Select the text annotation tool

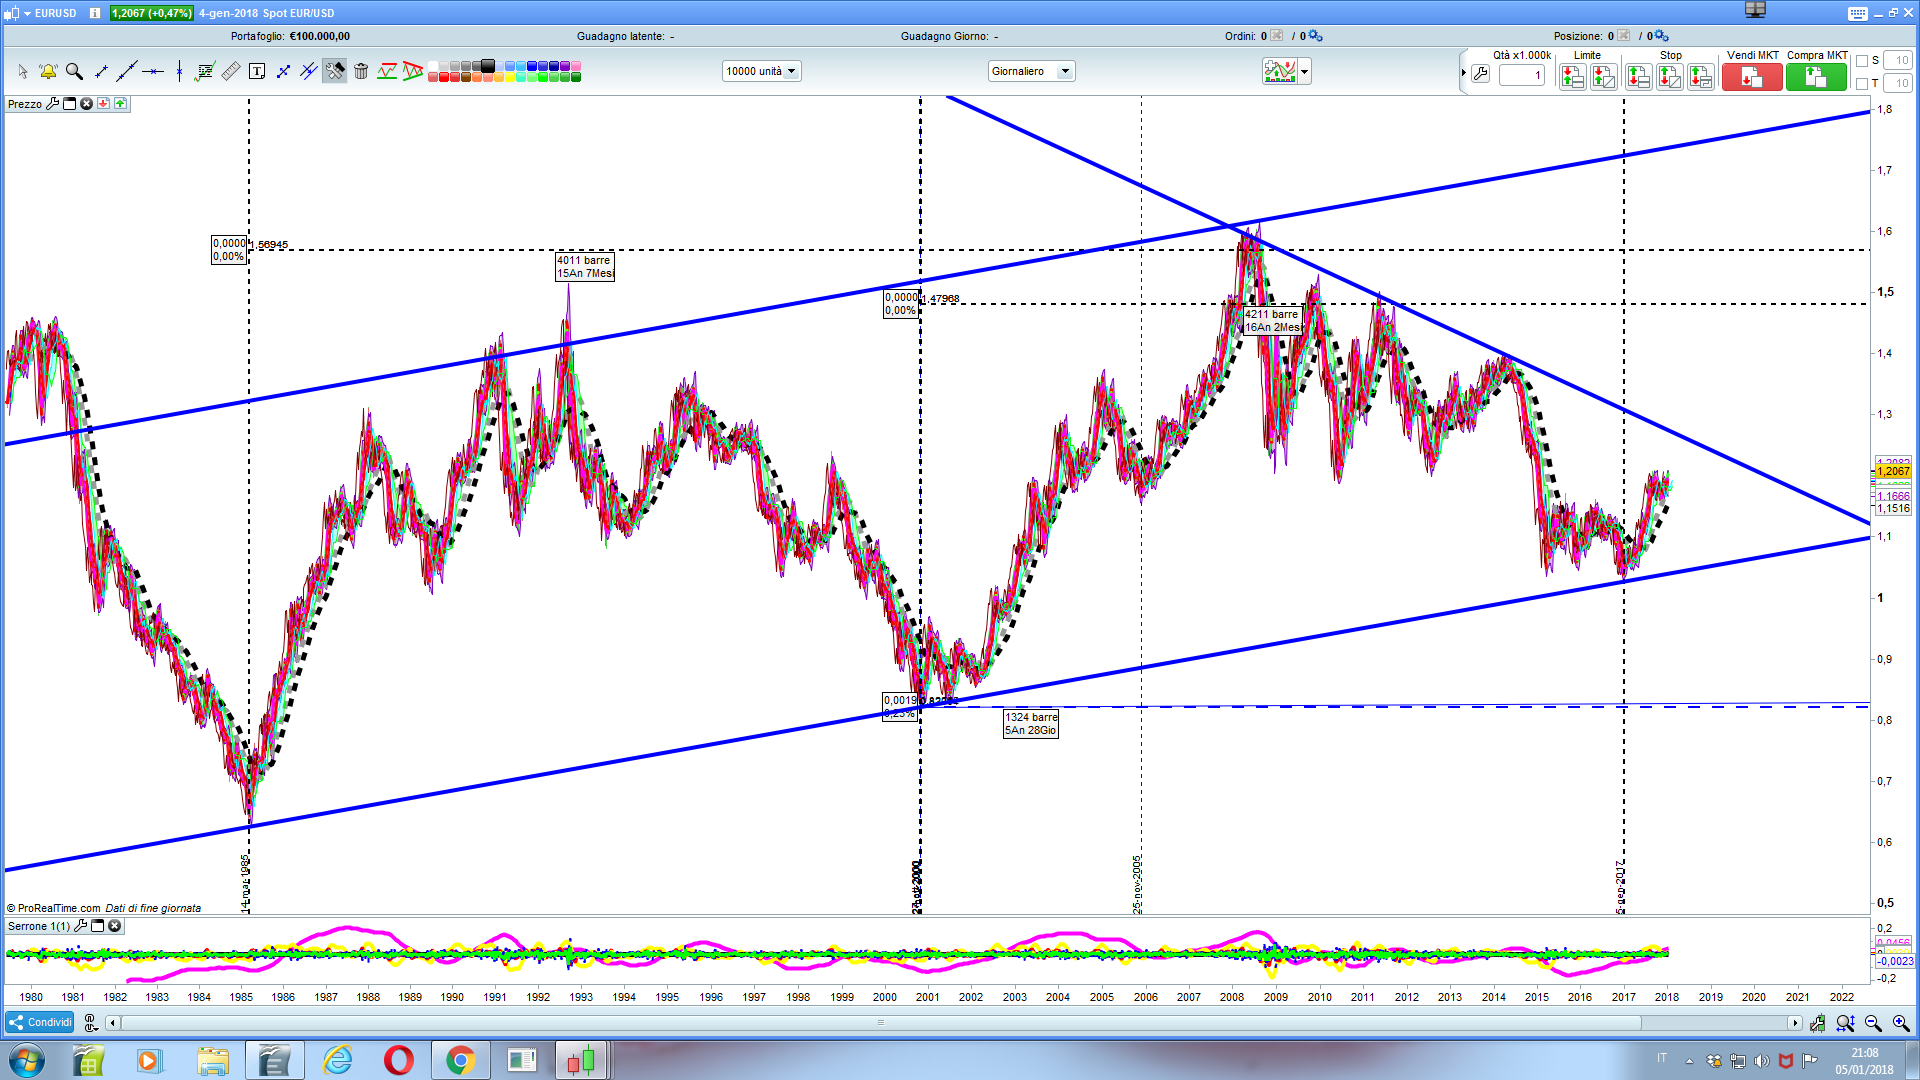[x=257, y=71]
